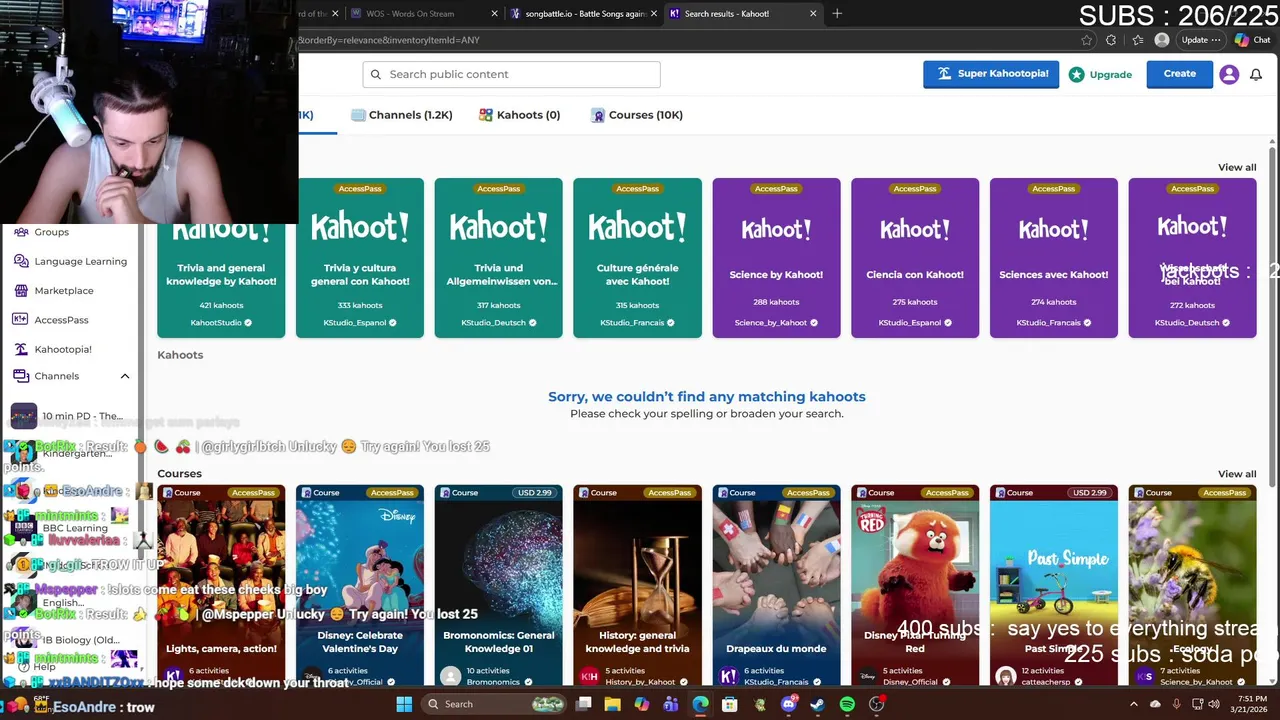The height and width of the screenshot is (720, 1280).
Task: Open Discord from taskbar
Action: tap(788, 704)
